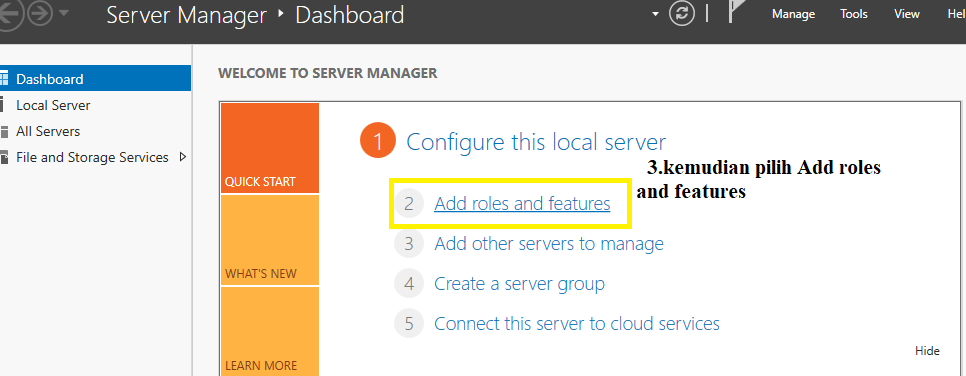The image size is (966, 376).
Task: Click Add roles and features link
Action: [x=522, y=203]
